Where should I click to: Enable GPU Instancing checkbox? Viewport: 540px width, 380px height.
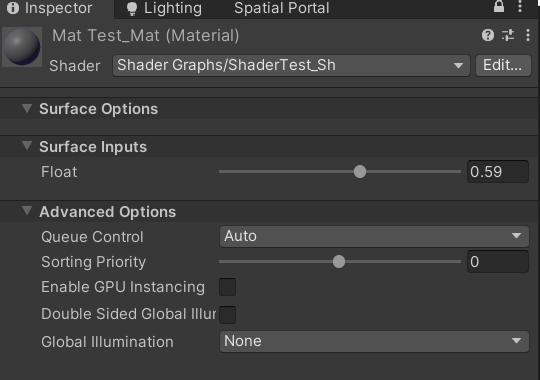coord(228,287)
